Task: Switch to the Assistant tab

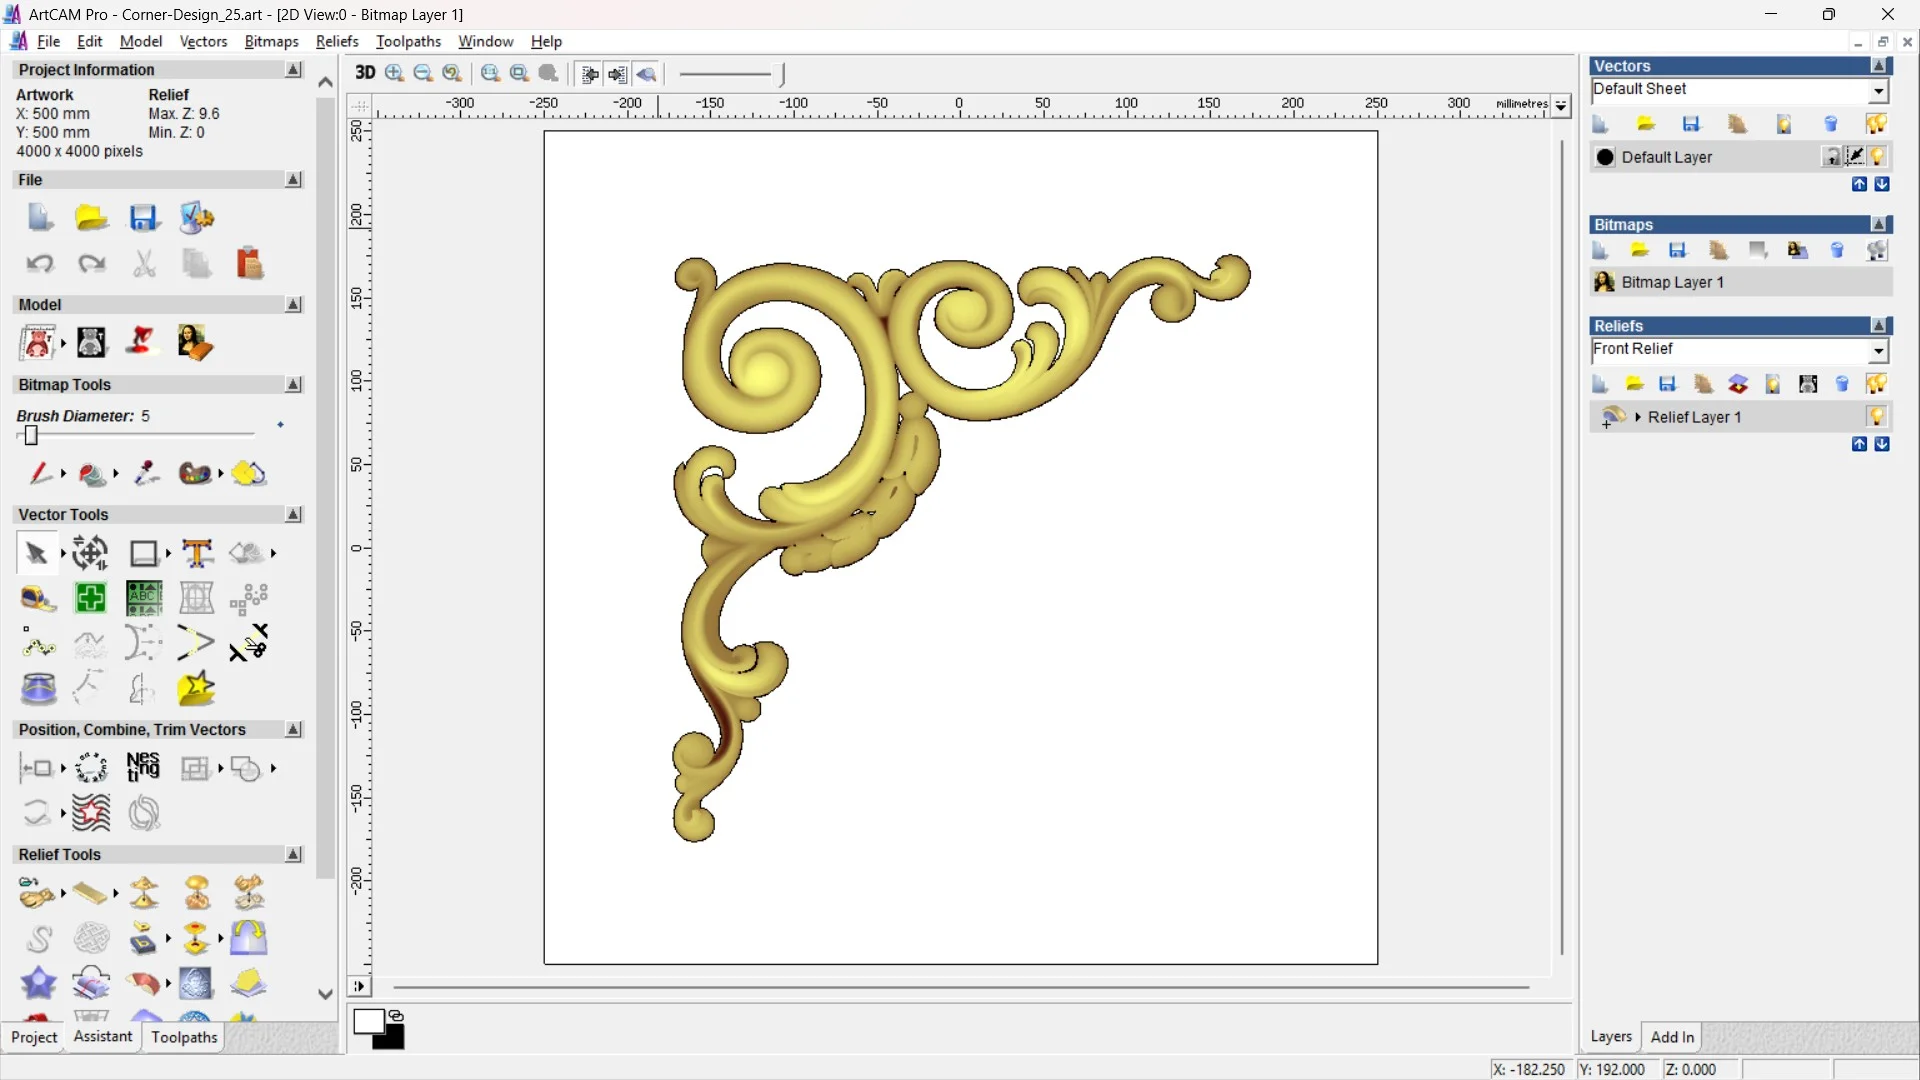Action: [102, 1037]
